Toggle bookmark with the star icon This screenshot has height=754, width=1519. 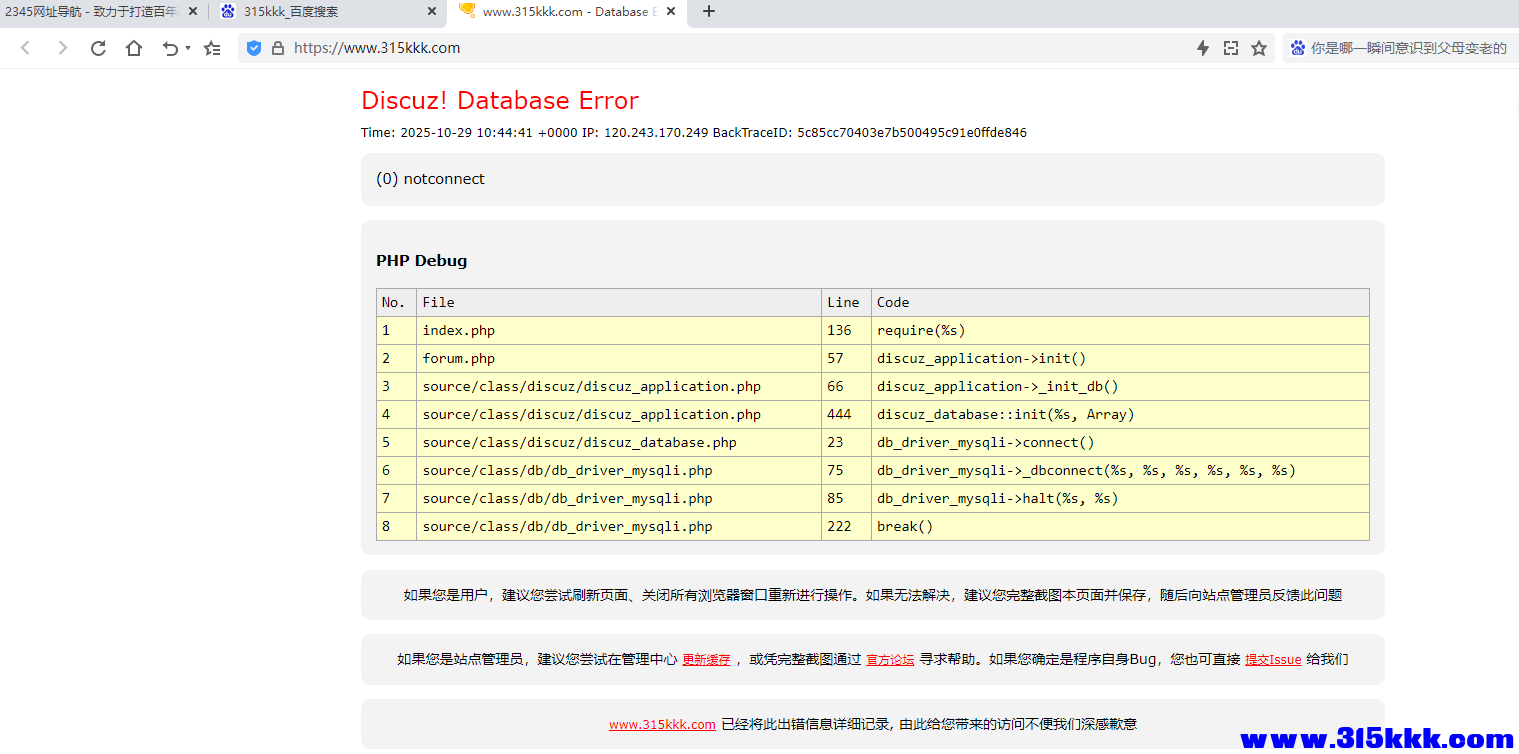pyautogui.click(x=1258, y=47)
